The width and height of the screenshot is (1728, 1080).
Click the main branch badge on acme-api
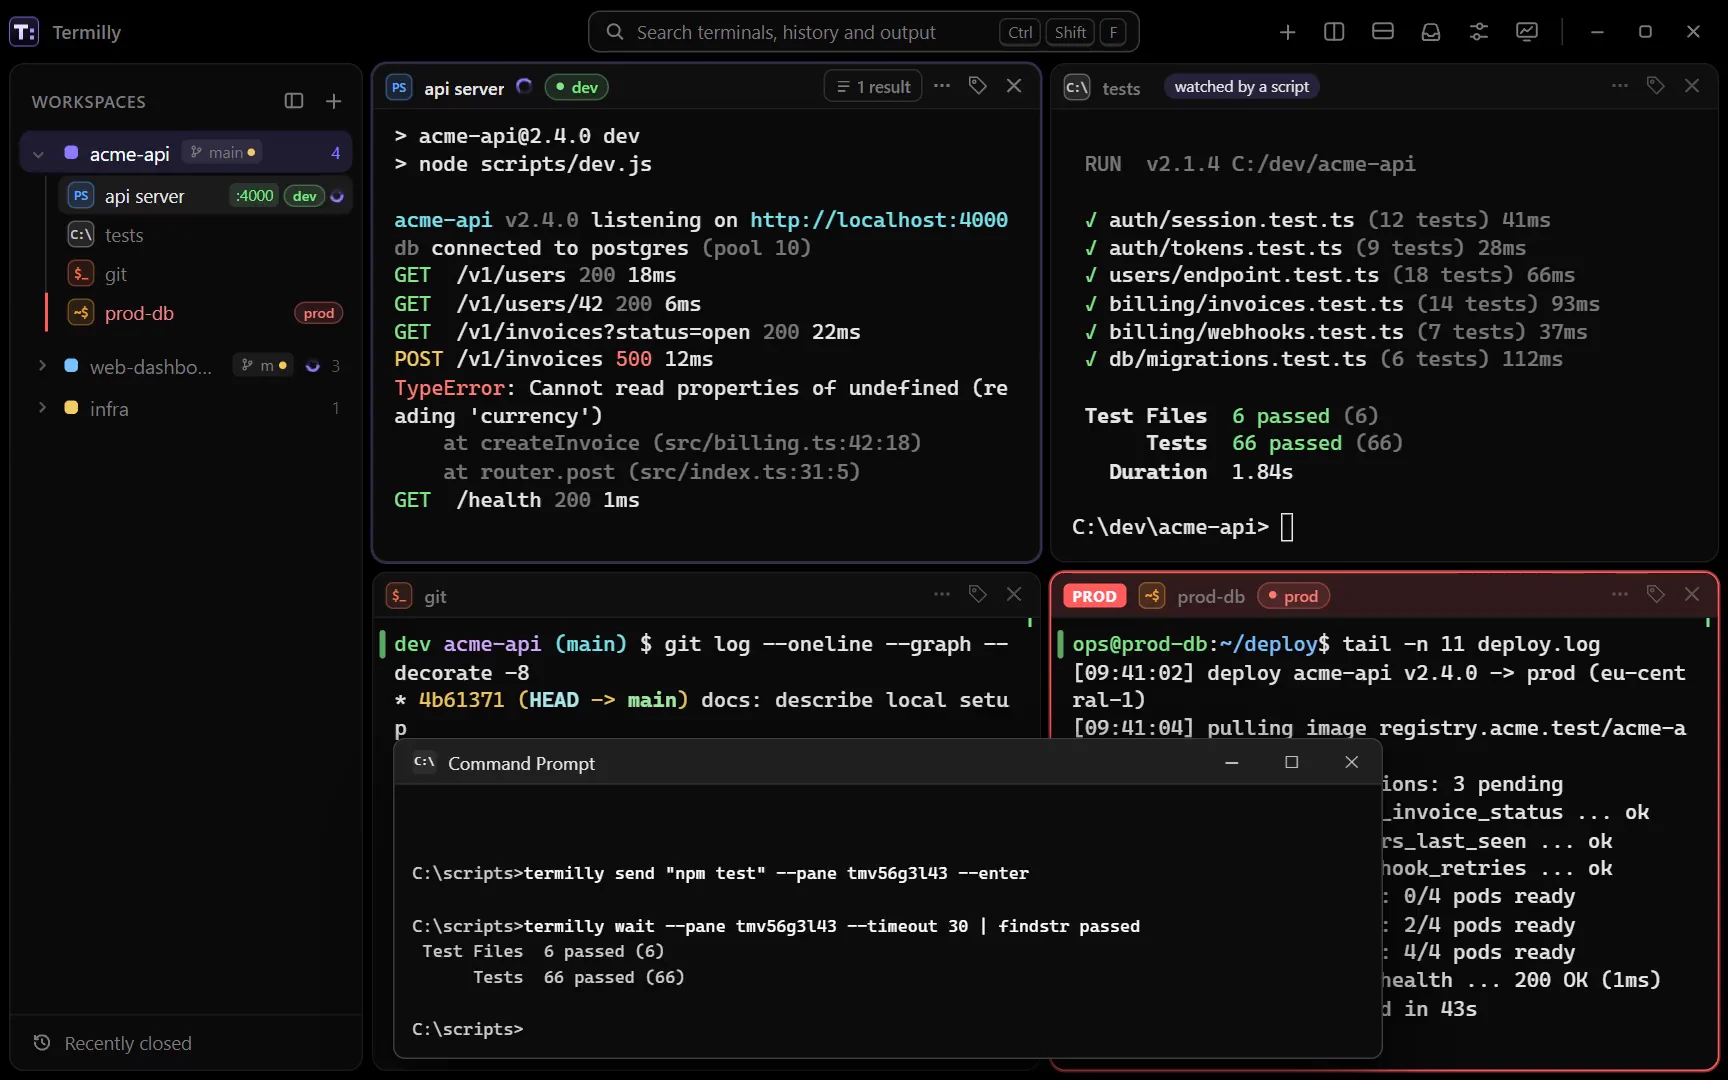click(x=222, y=152)
